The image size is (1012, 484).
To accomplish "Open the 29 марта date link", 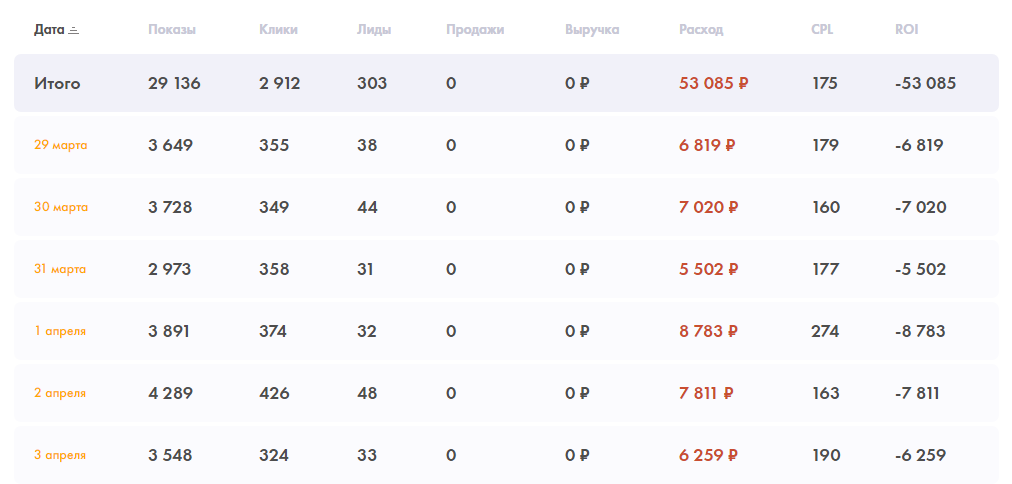I will (x=60, y=145).
